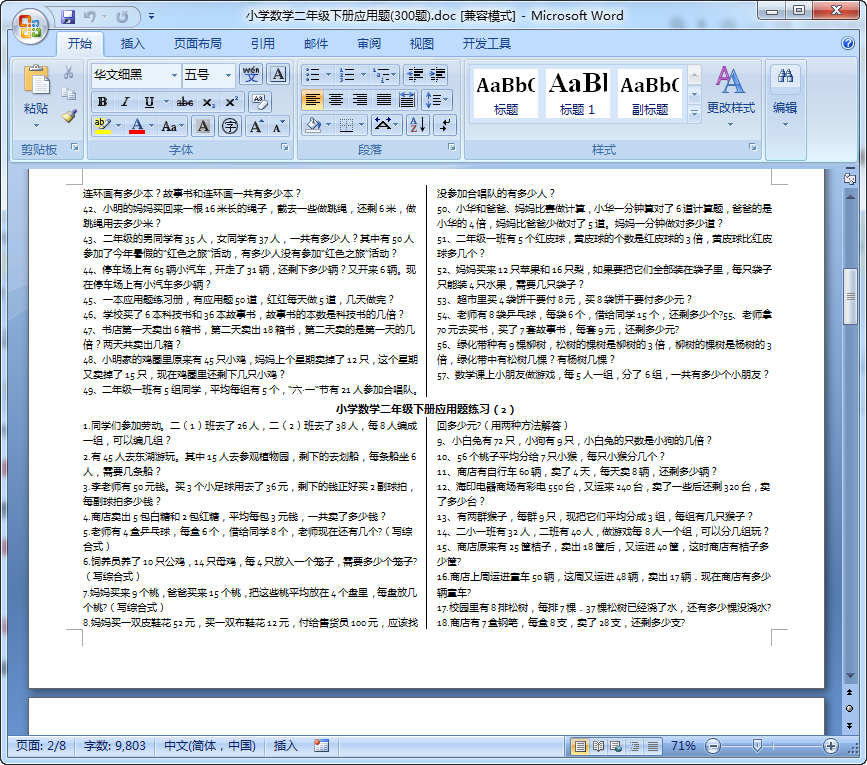Increase paragraph indent

tap(437, 74)
